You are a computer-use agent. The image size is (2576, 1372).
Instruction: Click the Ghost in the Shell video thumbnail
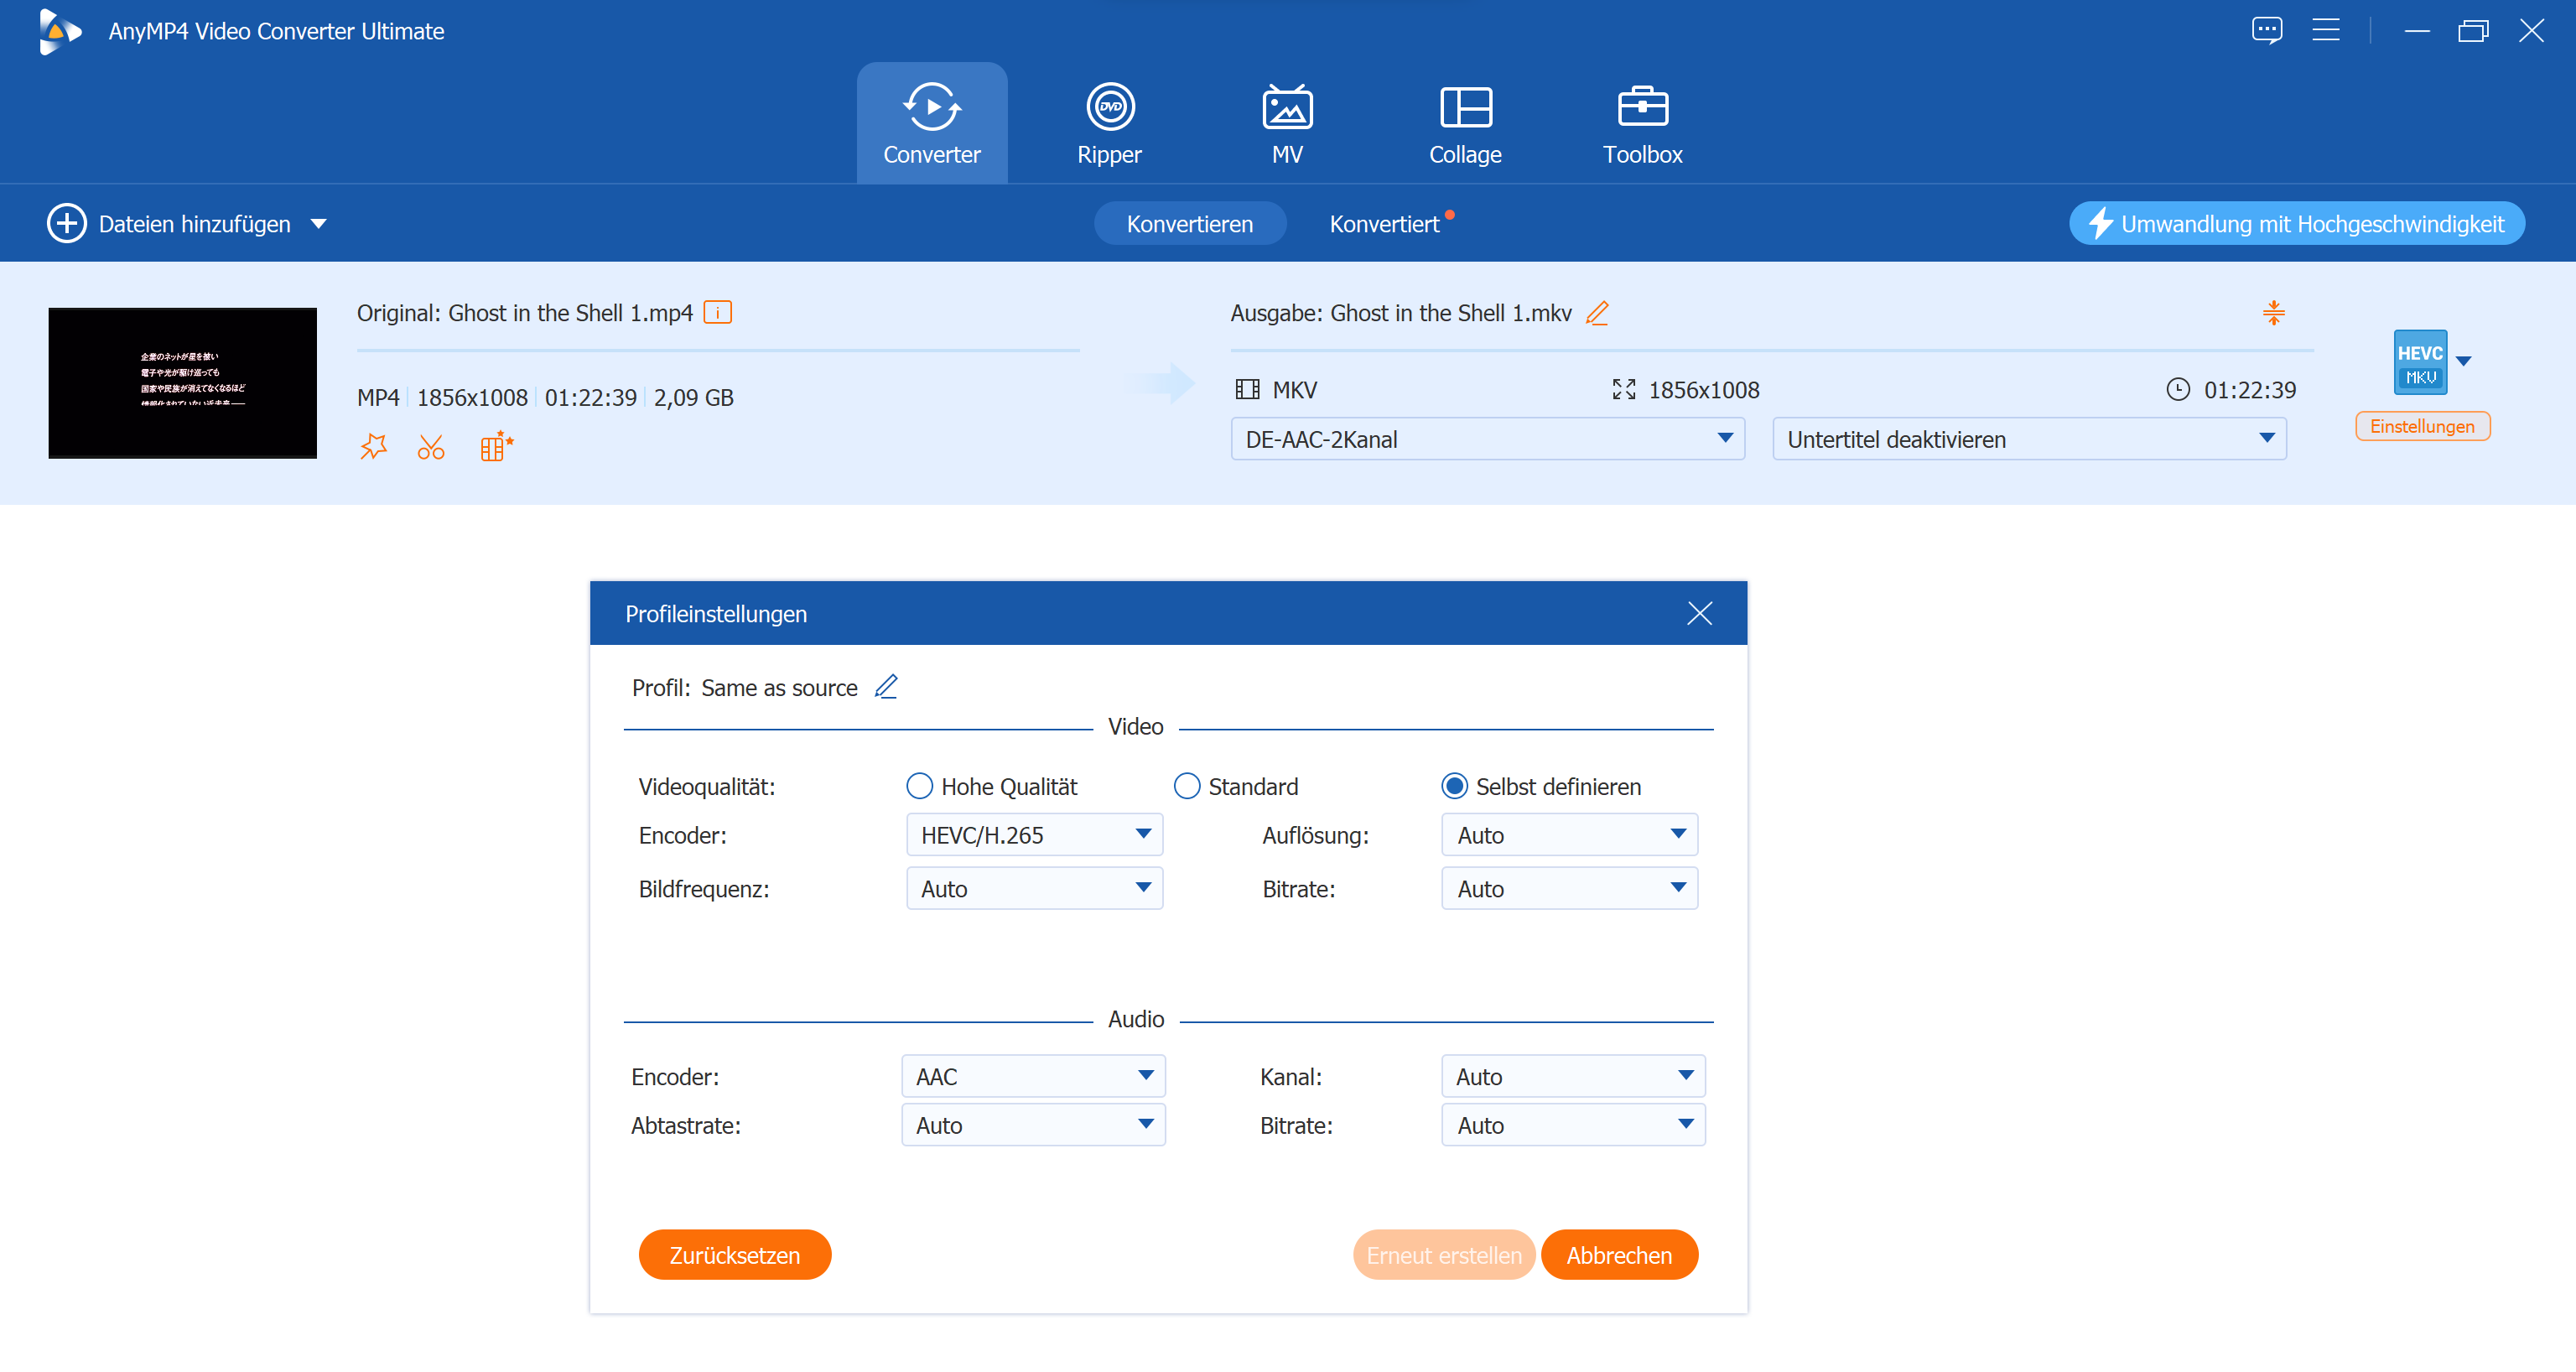pyautogui.click(x=182, y=383)
